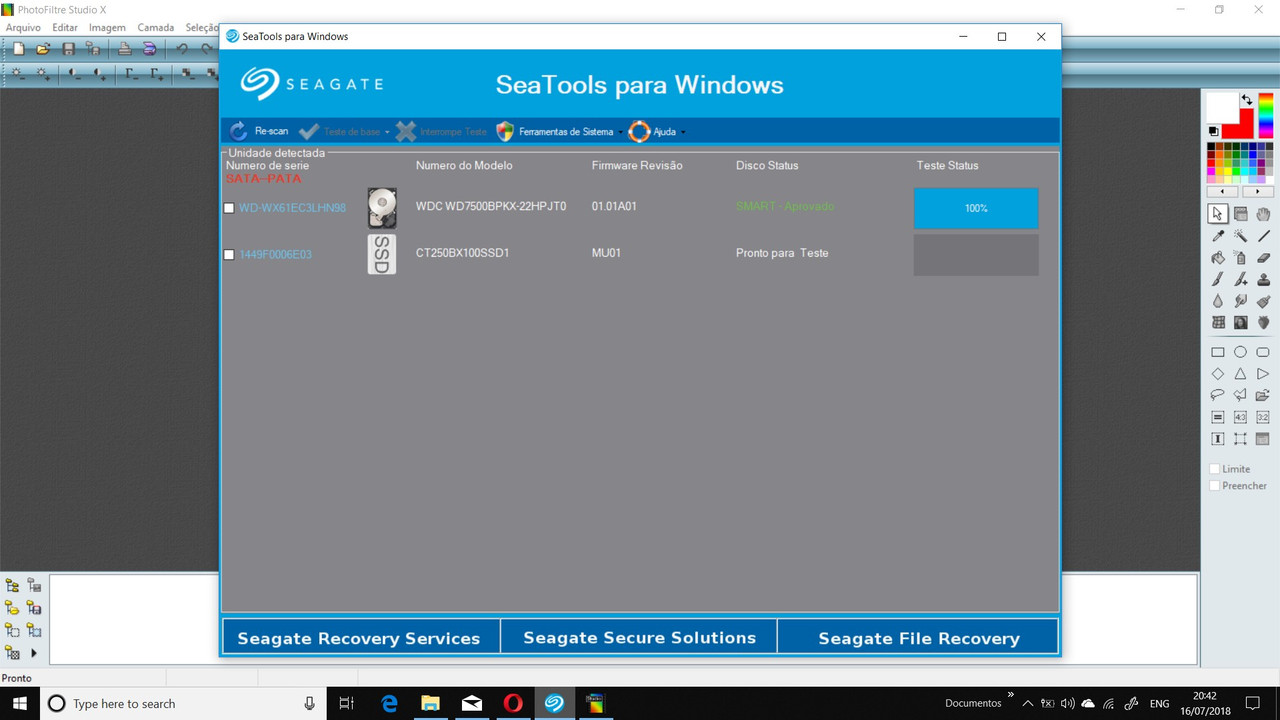This screenshot has height=720, width=1280.
Task: Click Pronto para Teste status text
Action: [782, 253]
